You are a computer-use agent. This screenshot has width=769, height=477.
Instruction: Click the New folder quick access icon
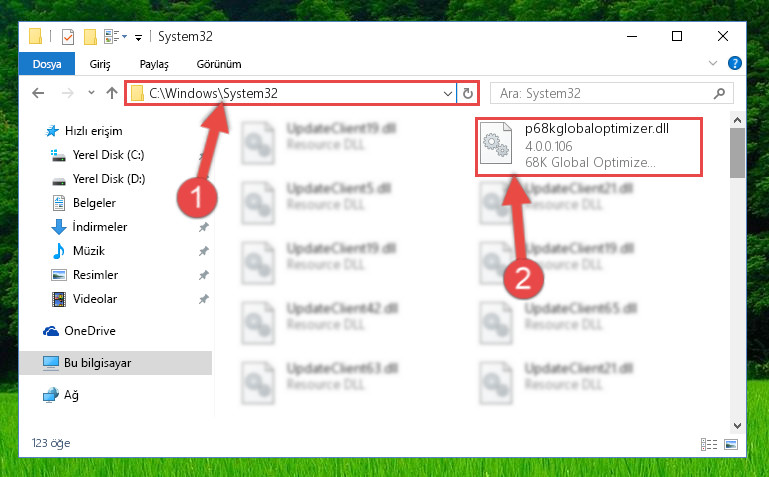[x=90, y=37]
